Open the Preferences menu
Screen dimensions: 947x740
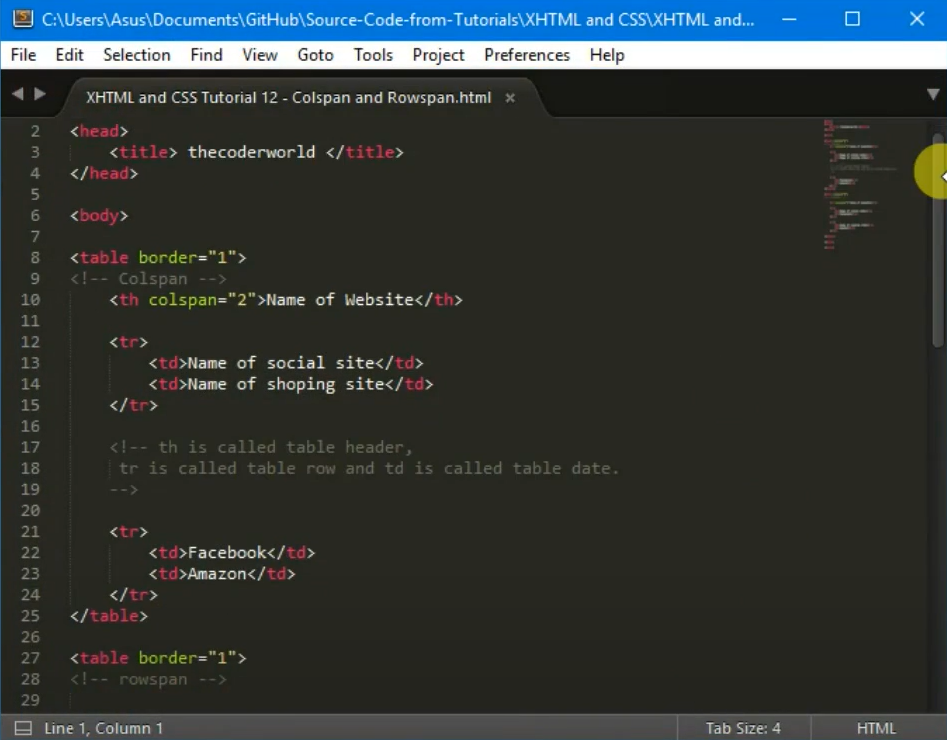[x=526, y=55]
